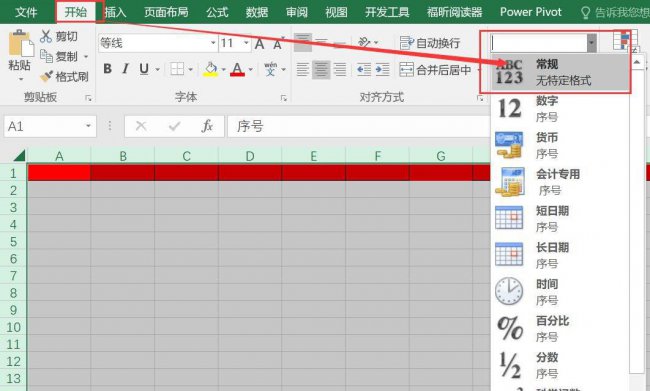Switch to the 数据 tab
Viewport: 650px width, 391px height.
tap(257, 12)
